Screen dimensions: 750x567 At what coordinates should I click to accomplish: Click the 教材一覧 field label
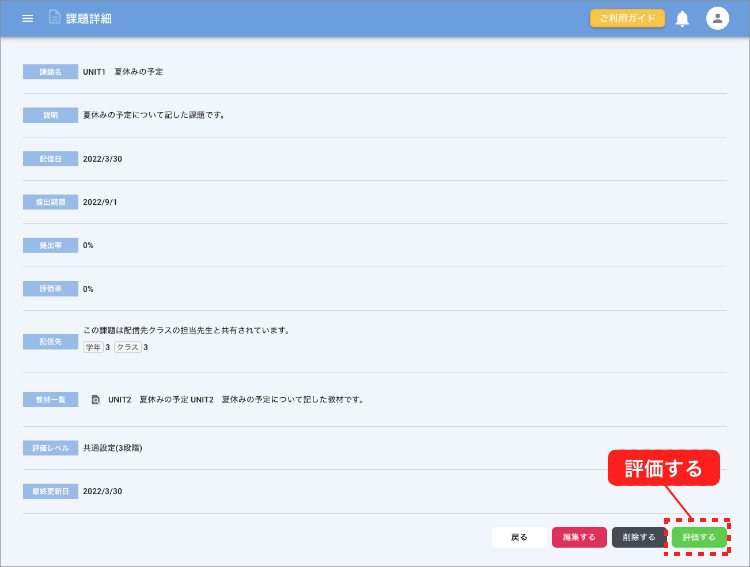(x=50, y=400)
